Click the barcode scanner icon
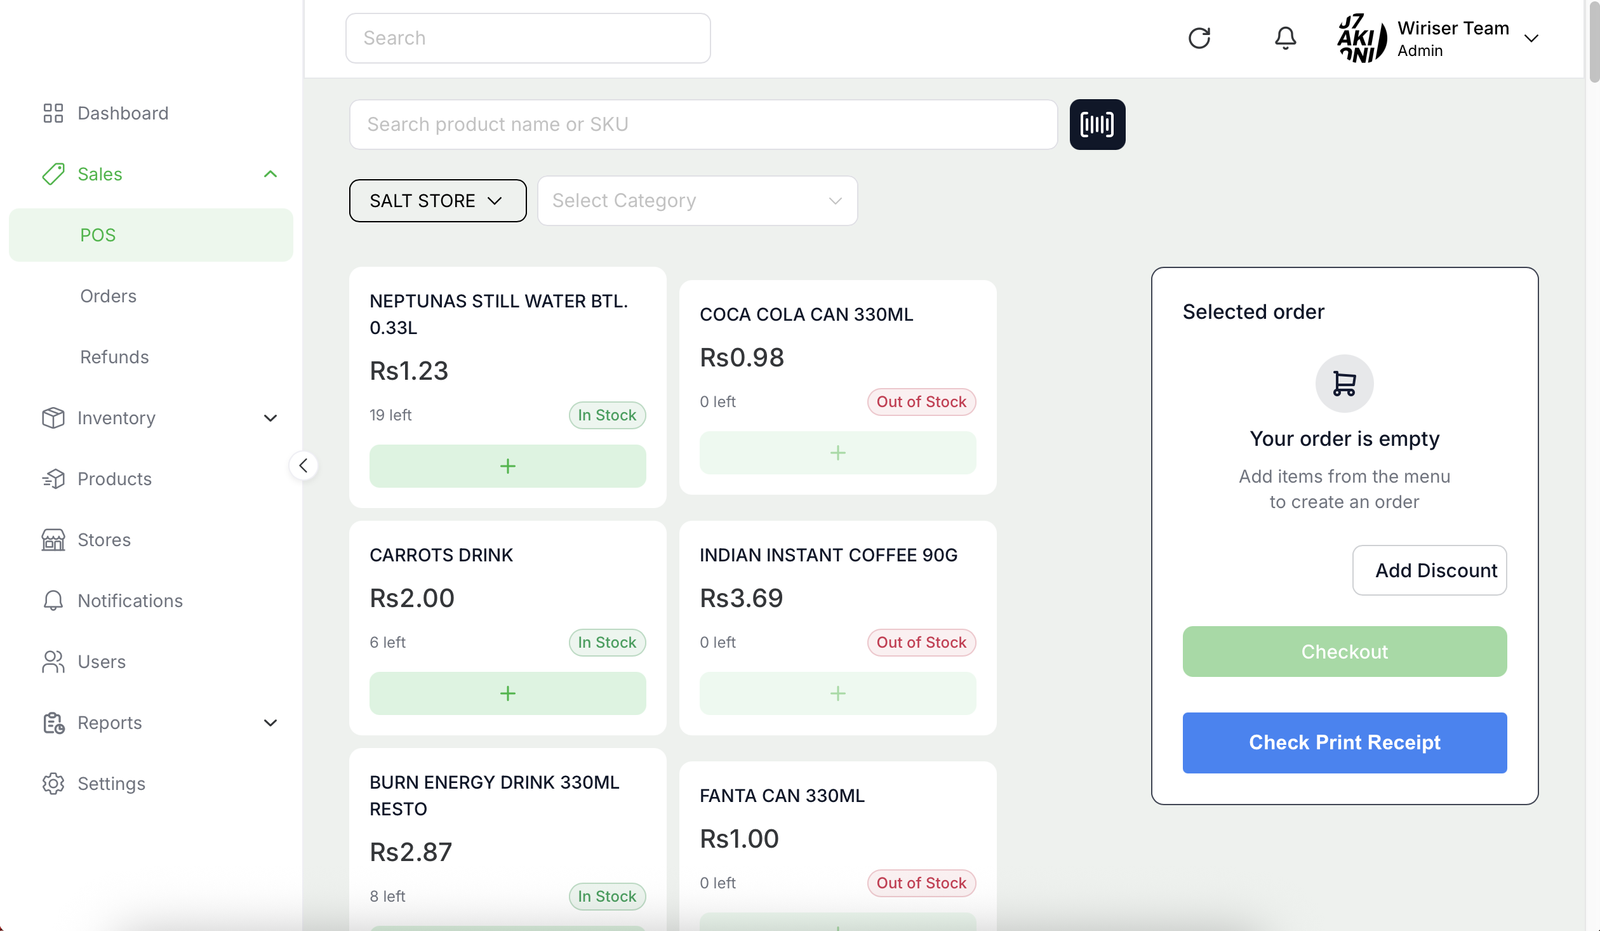The height and width of the screenshot is (931, 1600). (x=1097, y=124)
